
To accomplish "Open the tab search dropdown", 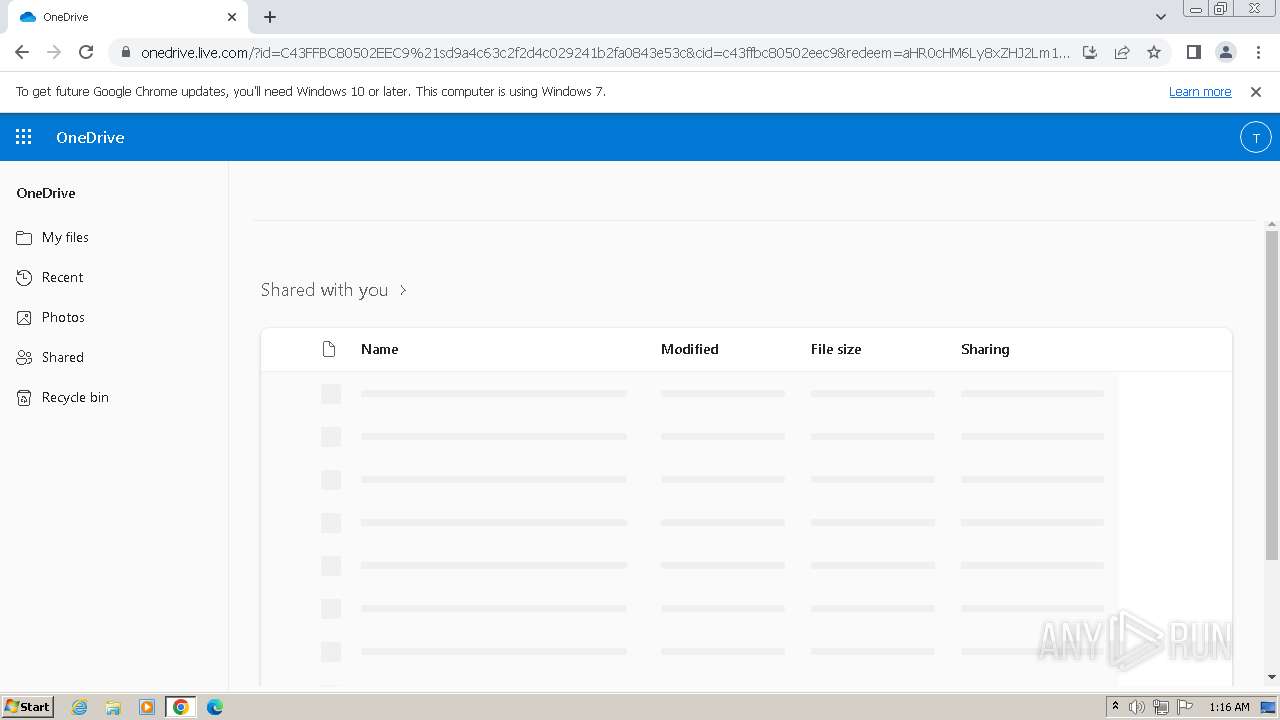I will coord(1161,17).
